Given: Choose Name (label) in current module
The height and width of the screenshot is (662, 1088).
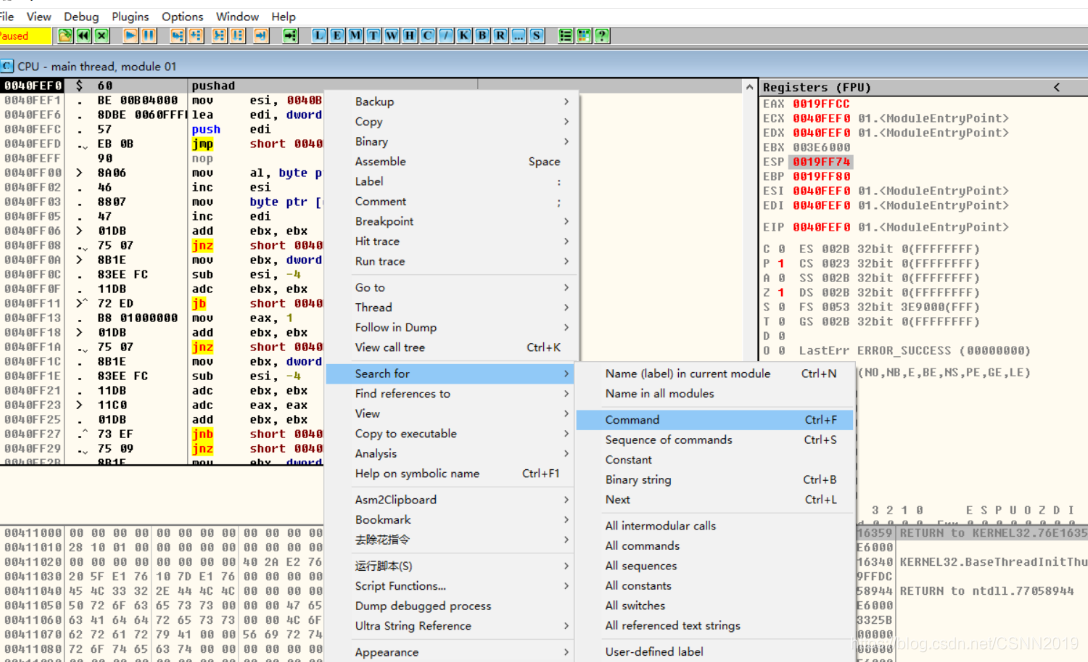Looking at the screenshot, I should pos(715,373).
